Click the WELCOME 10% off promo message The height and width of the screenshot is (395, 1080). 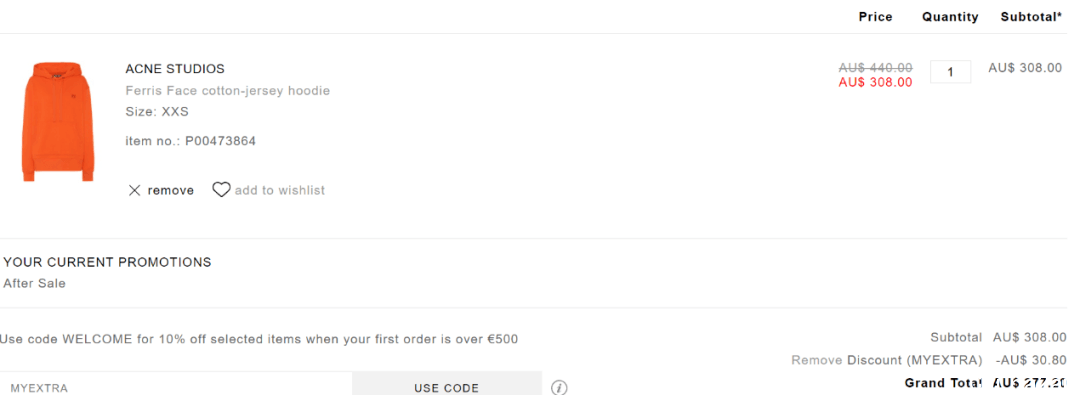[x=259, y=339]
